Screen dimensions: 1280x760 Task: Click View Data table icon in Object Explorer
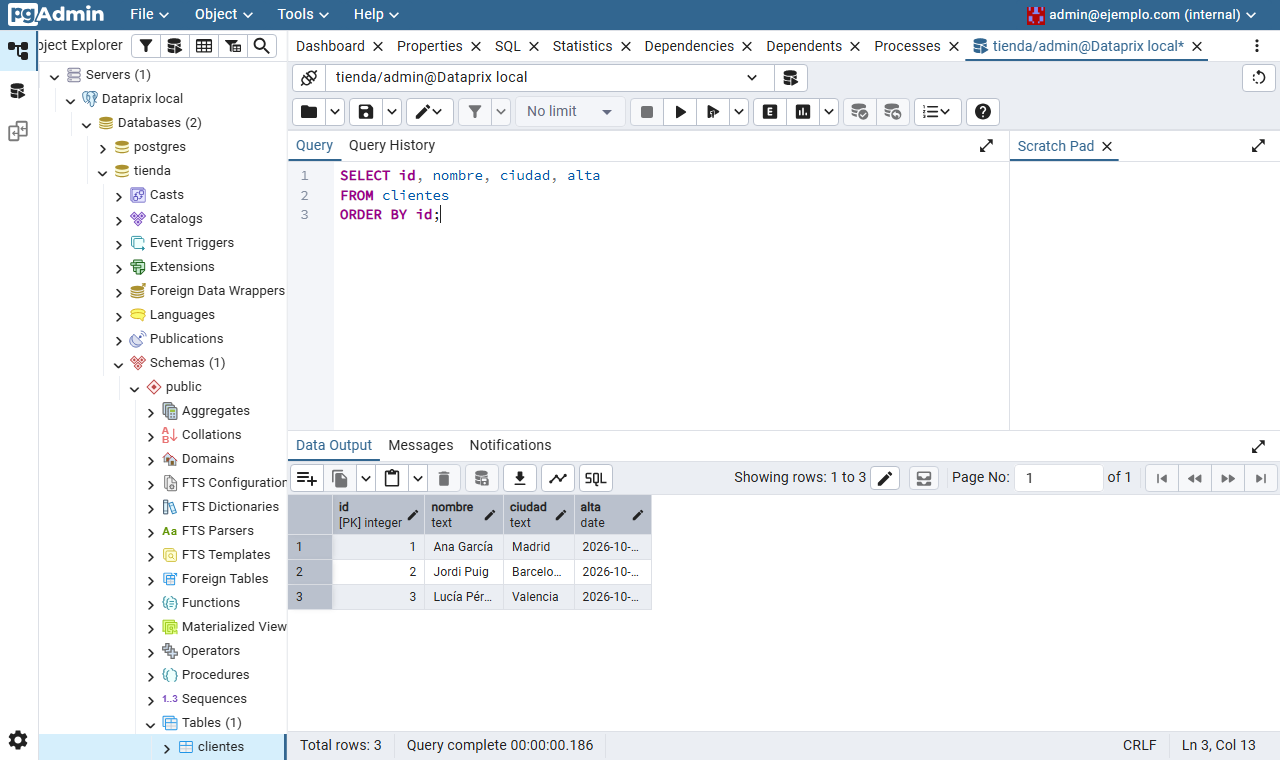pos(204,46)
